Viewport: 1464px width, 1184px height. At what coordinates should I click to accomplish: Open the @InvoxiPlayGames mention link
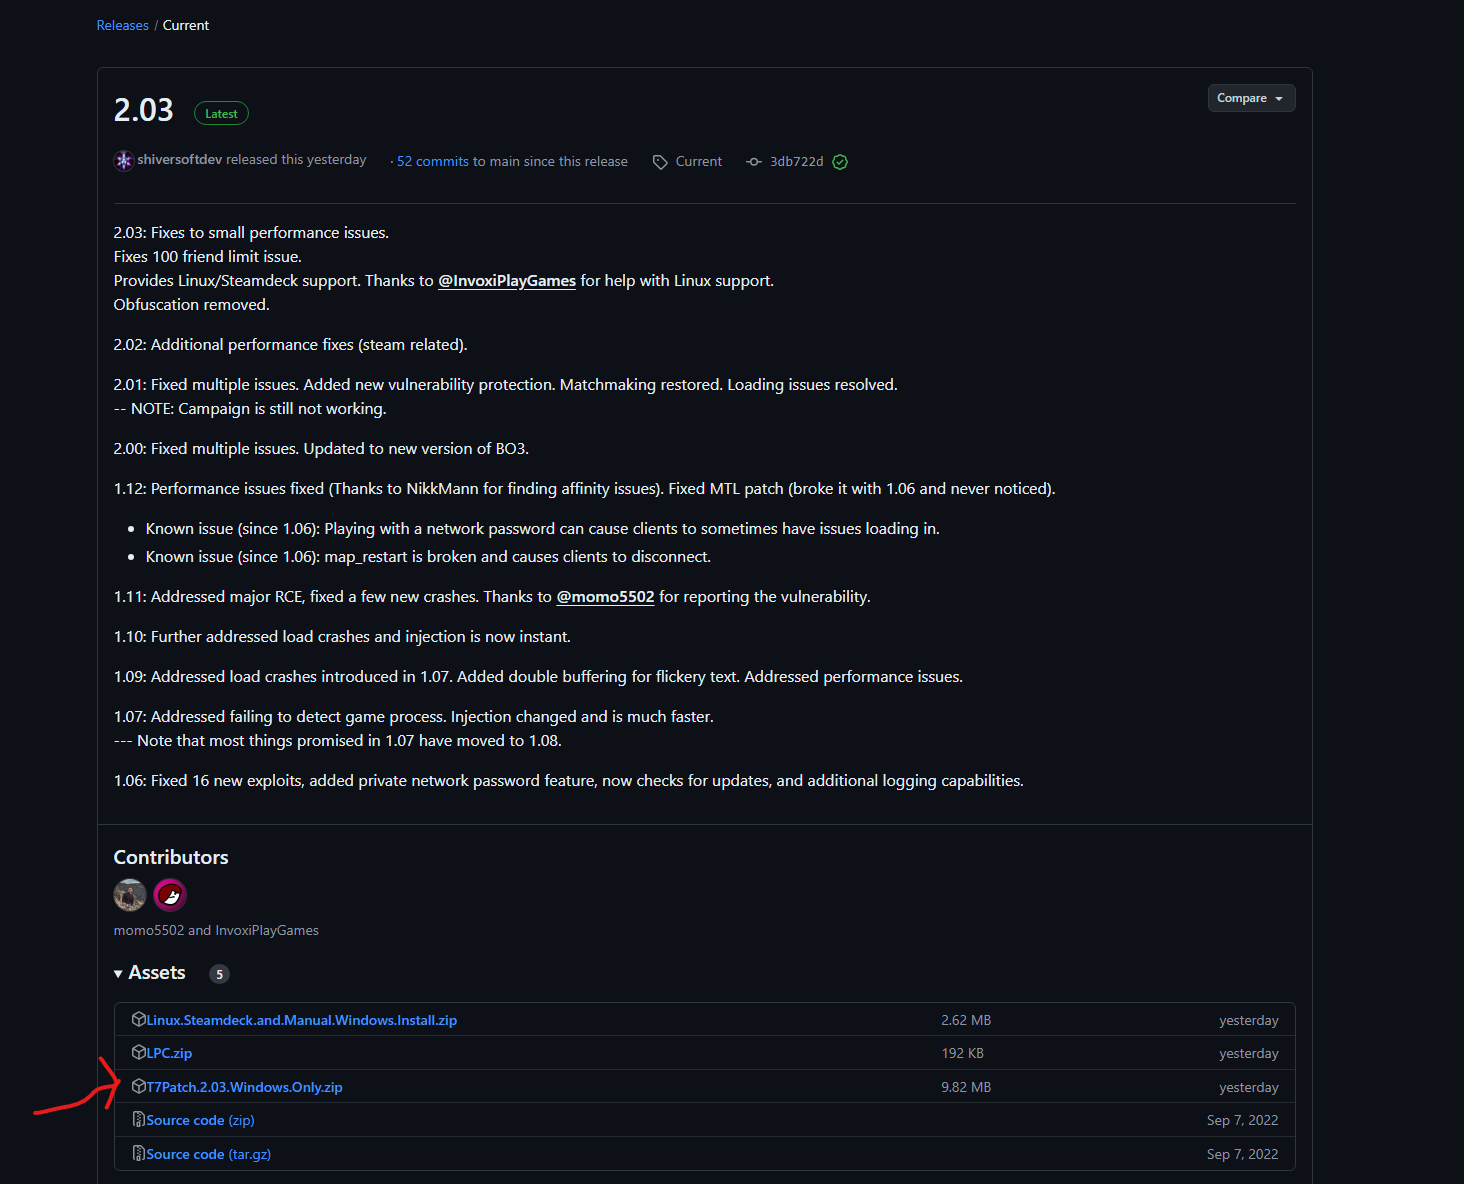pos(507,281)
